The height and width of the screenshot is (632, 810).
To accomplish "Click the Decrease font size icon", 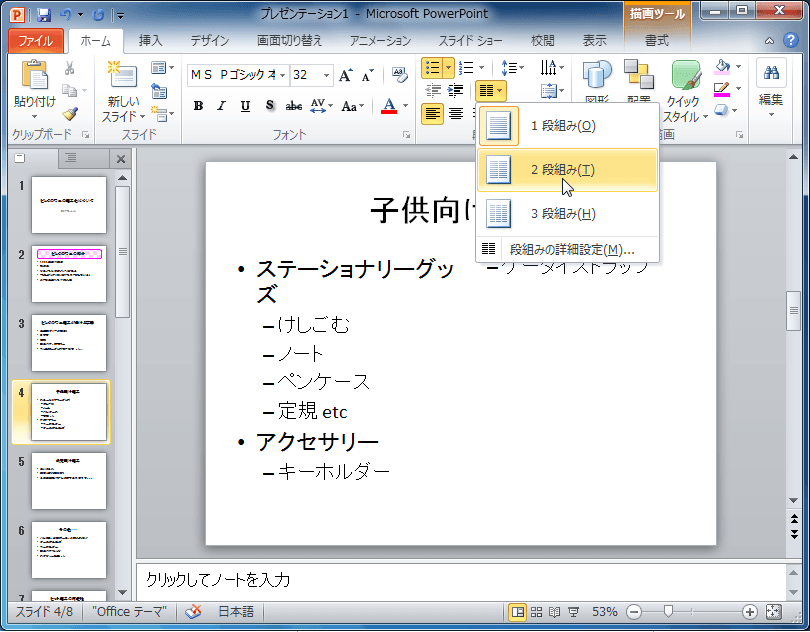I will coord(367,75).
